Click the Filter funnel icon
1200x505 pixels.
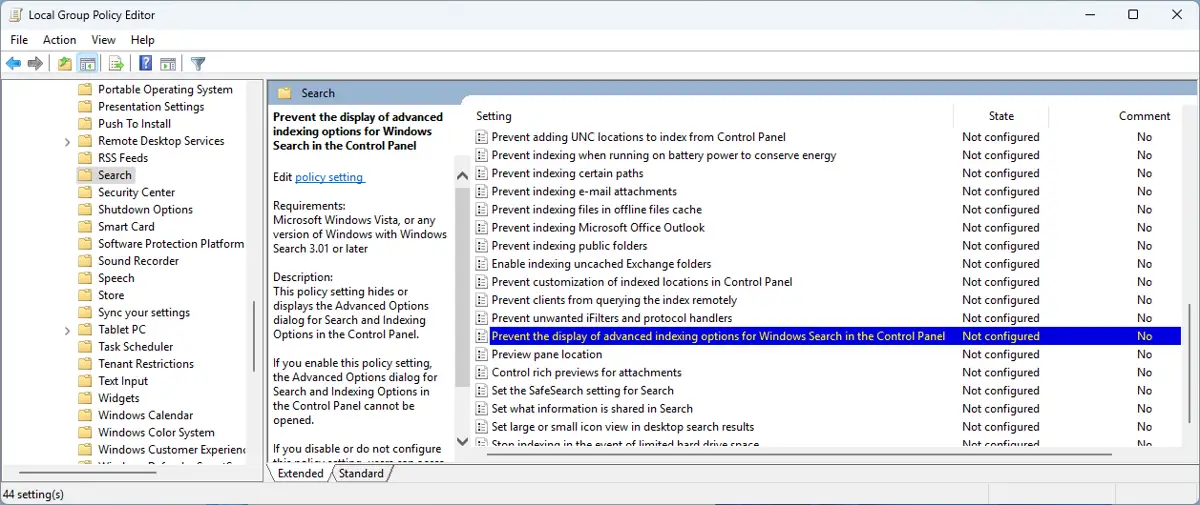[198, 64]
